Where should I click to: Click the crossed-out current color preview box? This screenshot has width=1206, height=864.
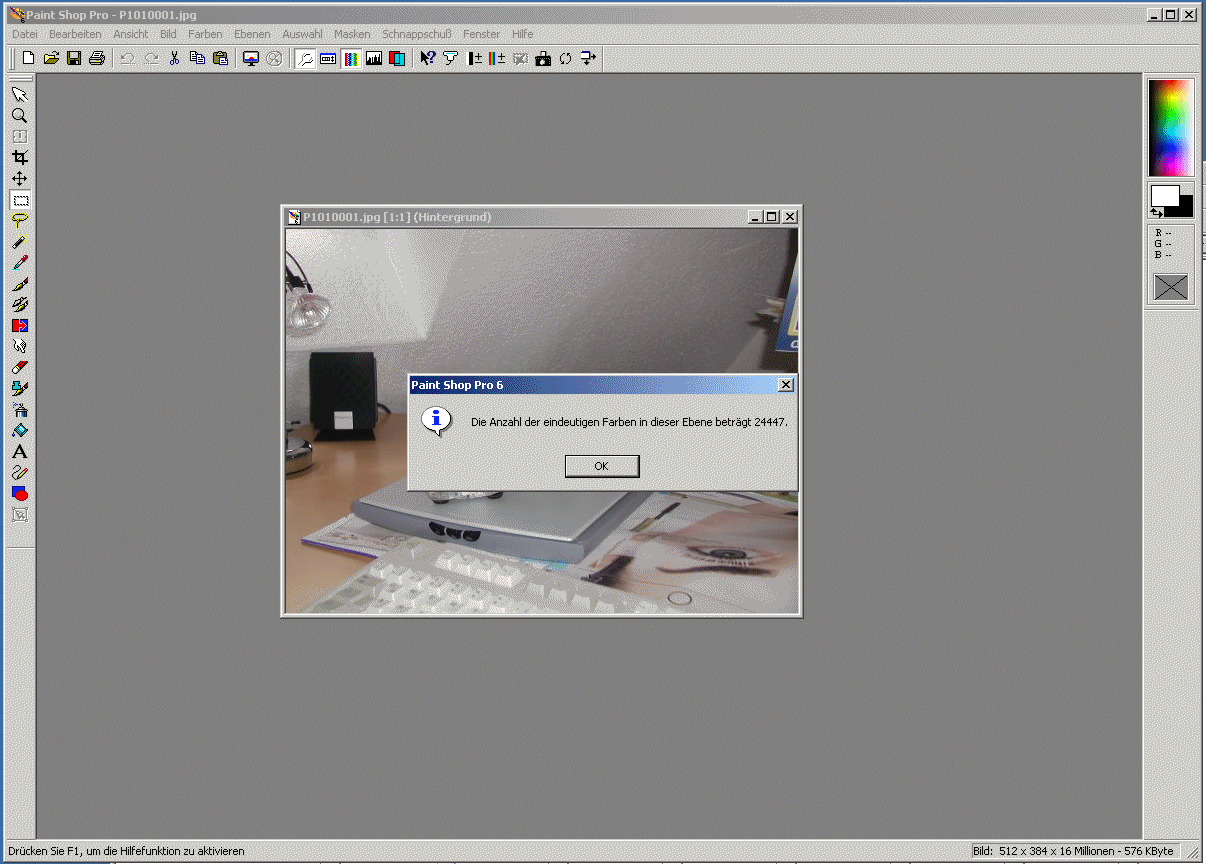(1171, 287)
